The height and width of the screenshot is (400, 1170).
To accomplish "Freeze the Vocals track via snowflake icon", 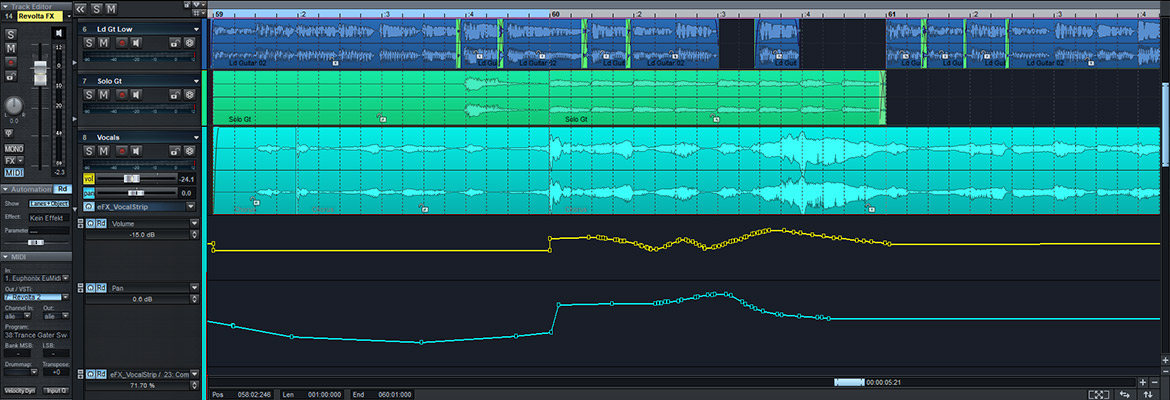I will pyautogui.click(x=190, y=151).
